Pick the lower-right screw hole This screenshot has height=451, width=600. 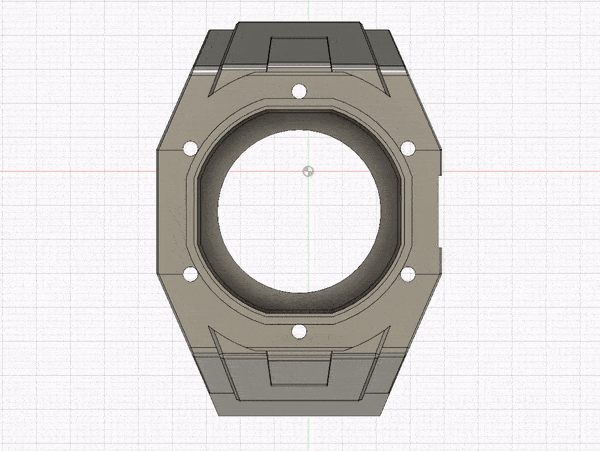tap(407, 274)
